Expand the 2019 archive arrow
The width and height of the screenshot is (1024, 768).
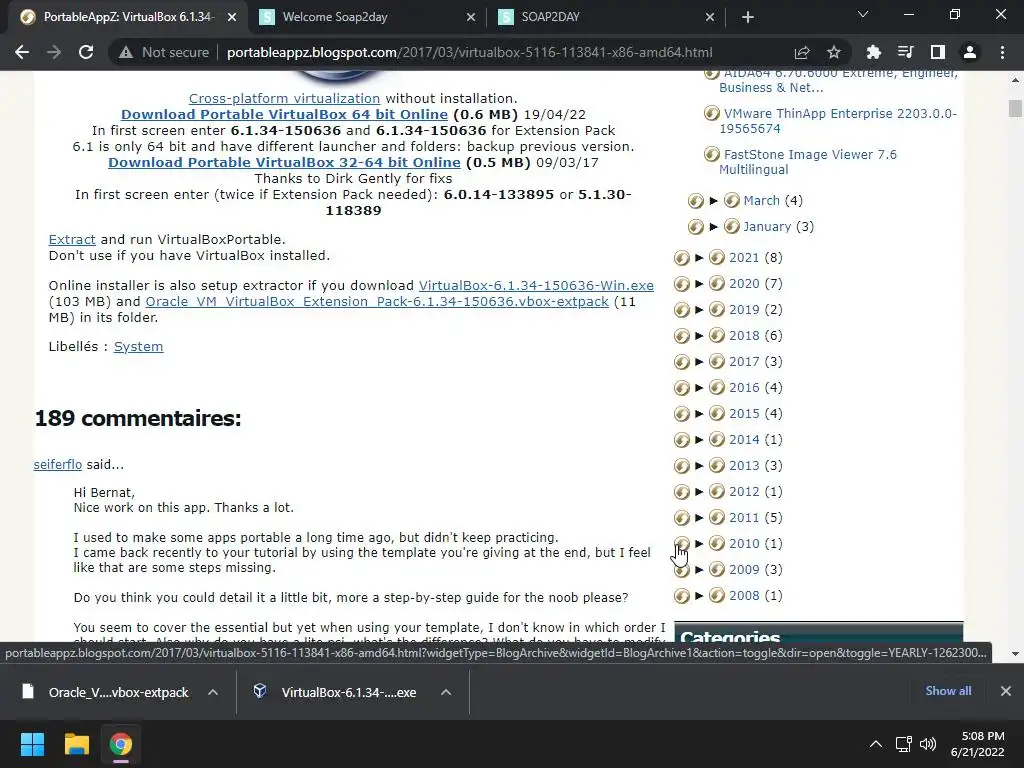pos(699,310)
